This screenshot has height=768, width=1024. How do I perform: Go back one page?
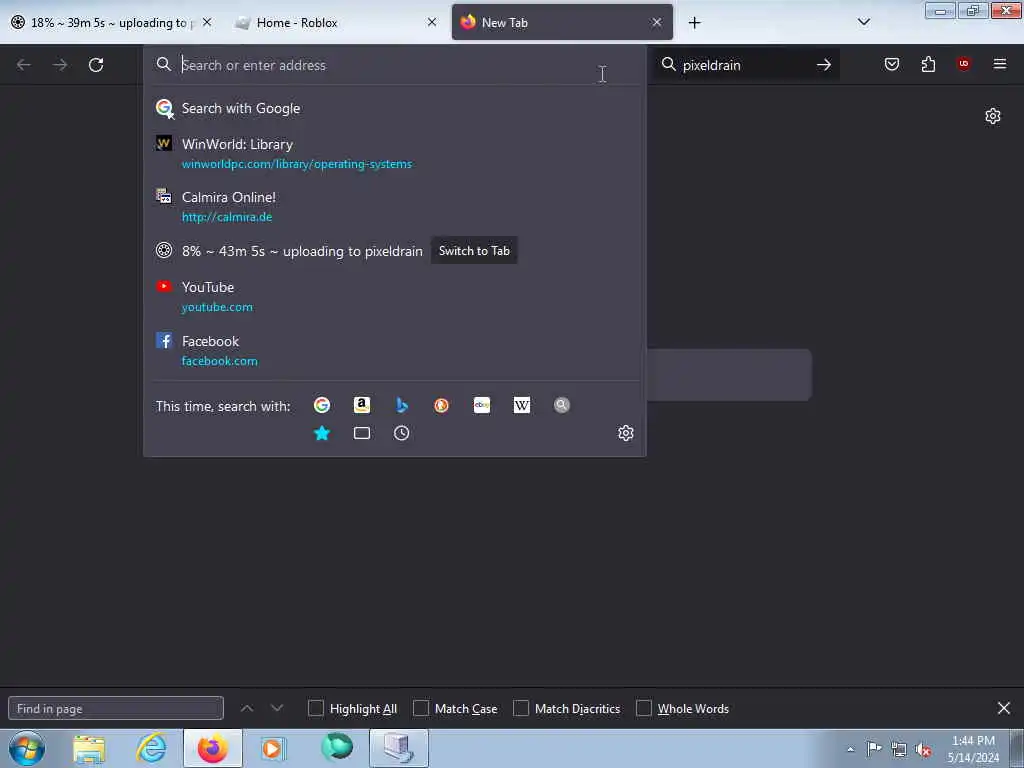[x=24, y=65]
